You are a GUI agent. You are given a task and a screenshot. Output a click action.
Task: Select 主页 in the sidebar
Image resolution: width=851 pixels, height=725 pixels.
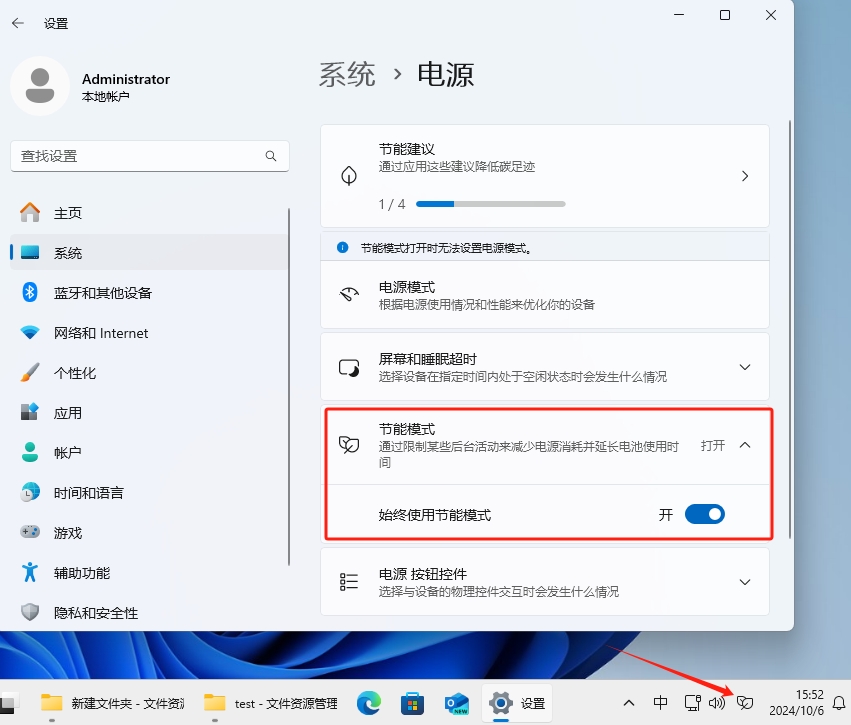(x=149, y=212)
